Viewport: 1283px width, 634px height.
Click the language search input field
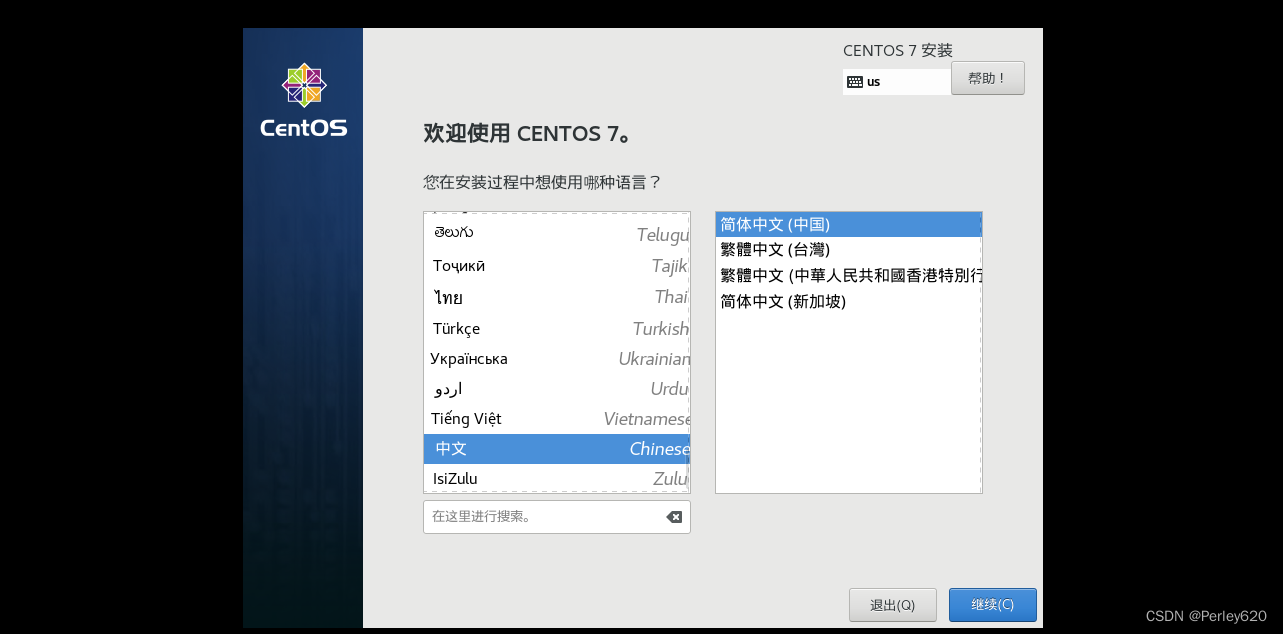(556, 517)
